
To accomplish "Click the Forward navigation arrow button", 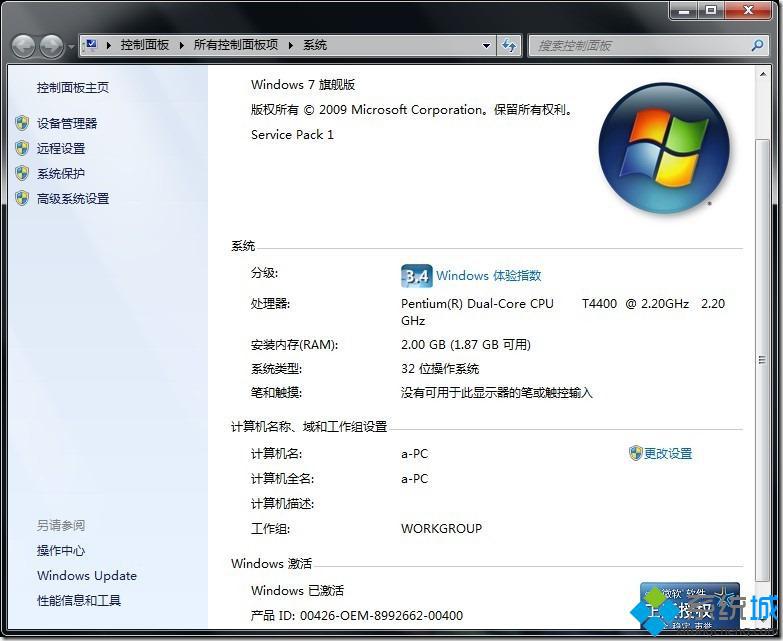I will tap(51, 45).
